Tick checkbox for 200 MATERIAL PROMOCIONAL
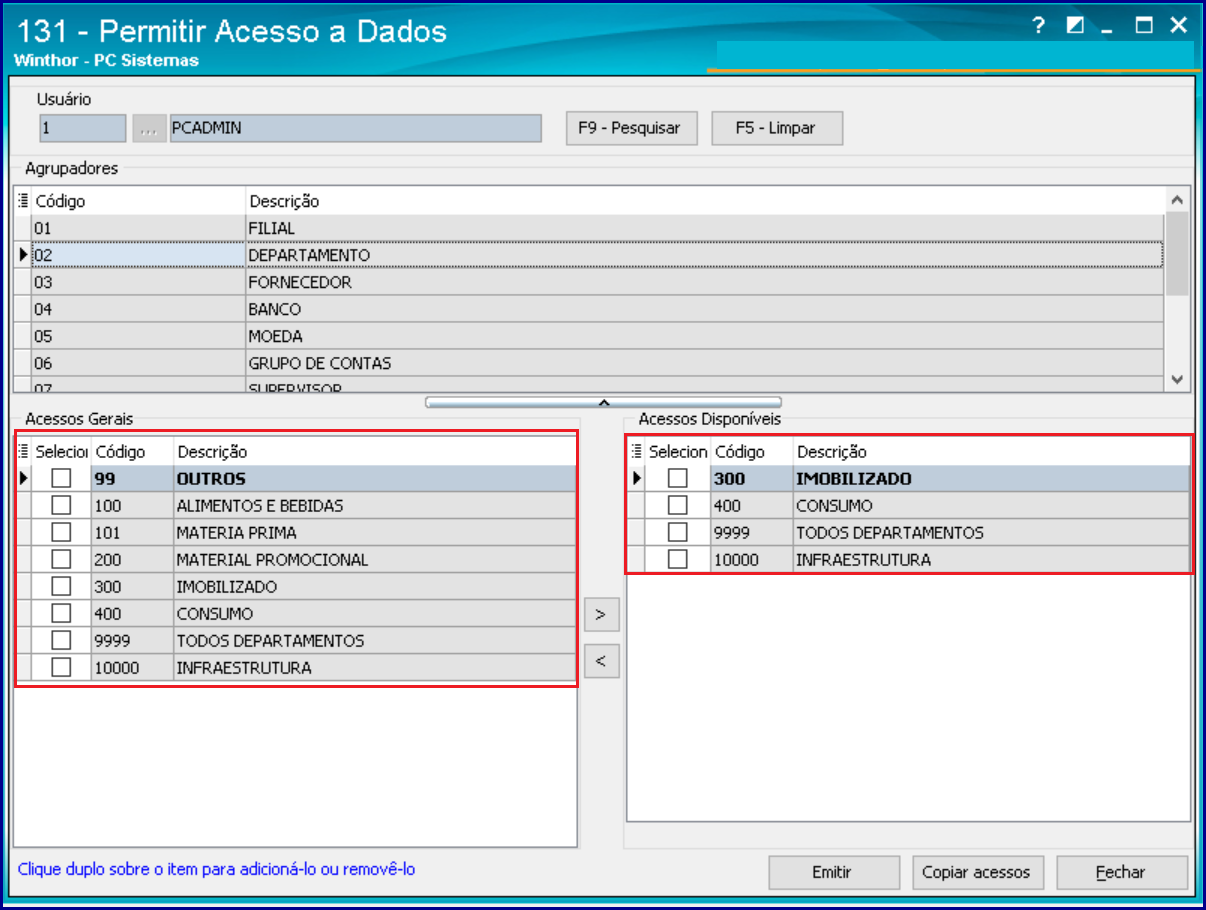The width and height of the screenshot is (1206, 910). pyautogui.click(x=62, y=559)
